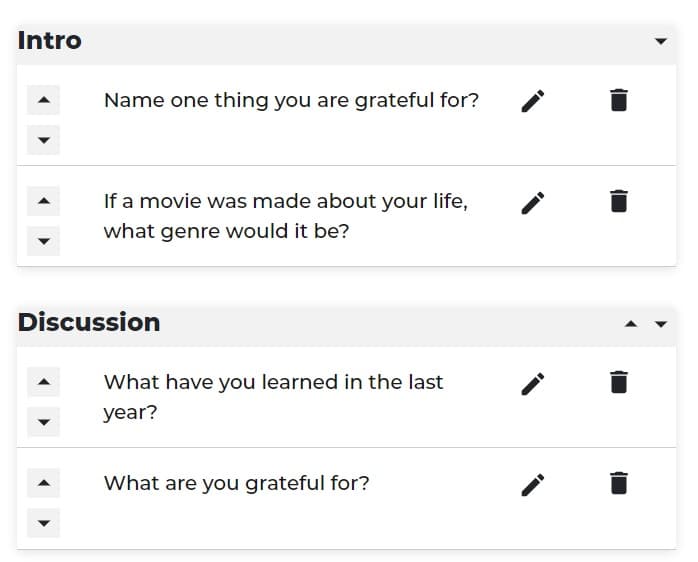Delete 'What have you learned in the last year?'
The width and height of the screenshot is (698, 562).
618,382
